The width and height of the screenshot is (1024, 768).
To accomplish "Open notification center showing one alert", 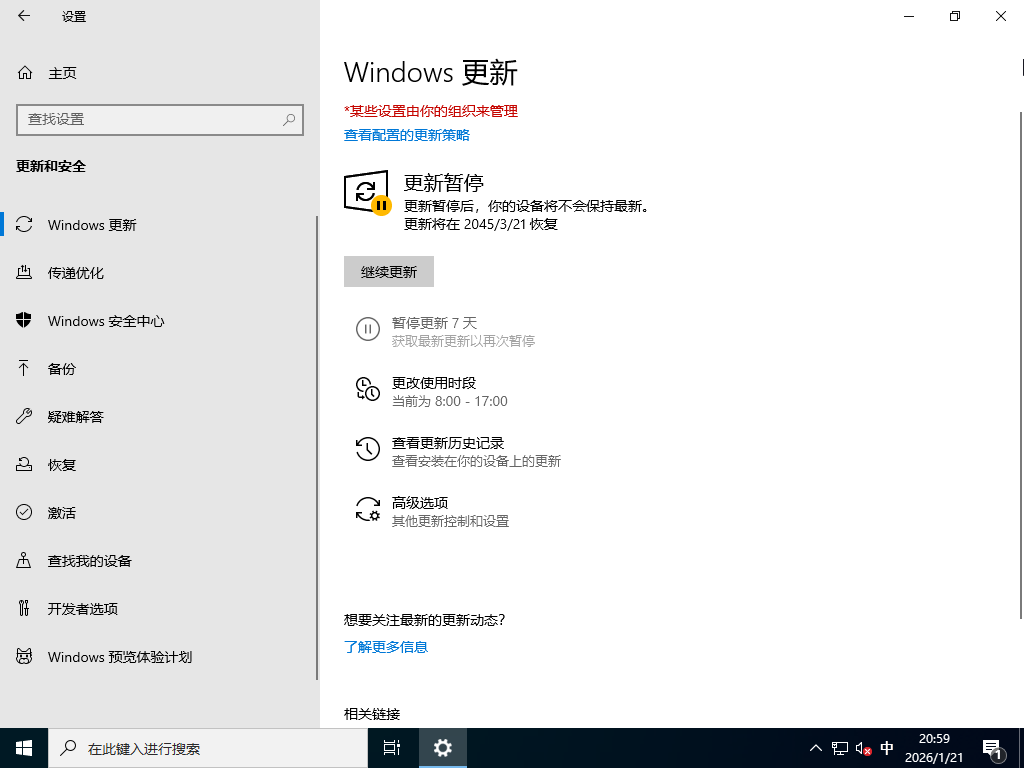I will (992, 748).
